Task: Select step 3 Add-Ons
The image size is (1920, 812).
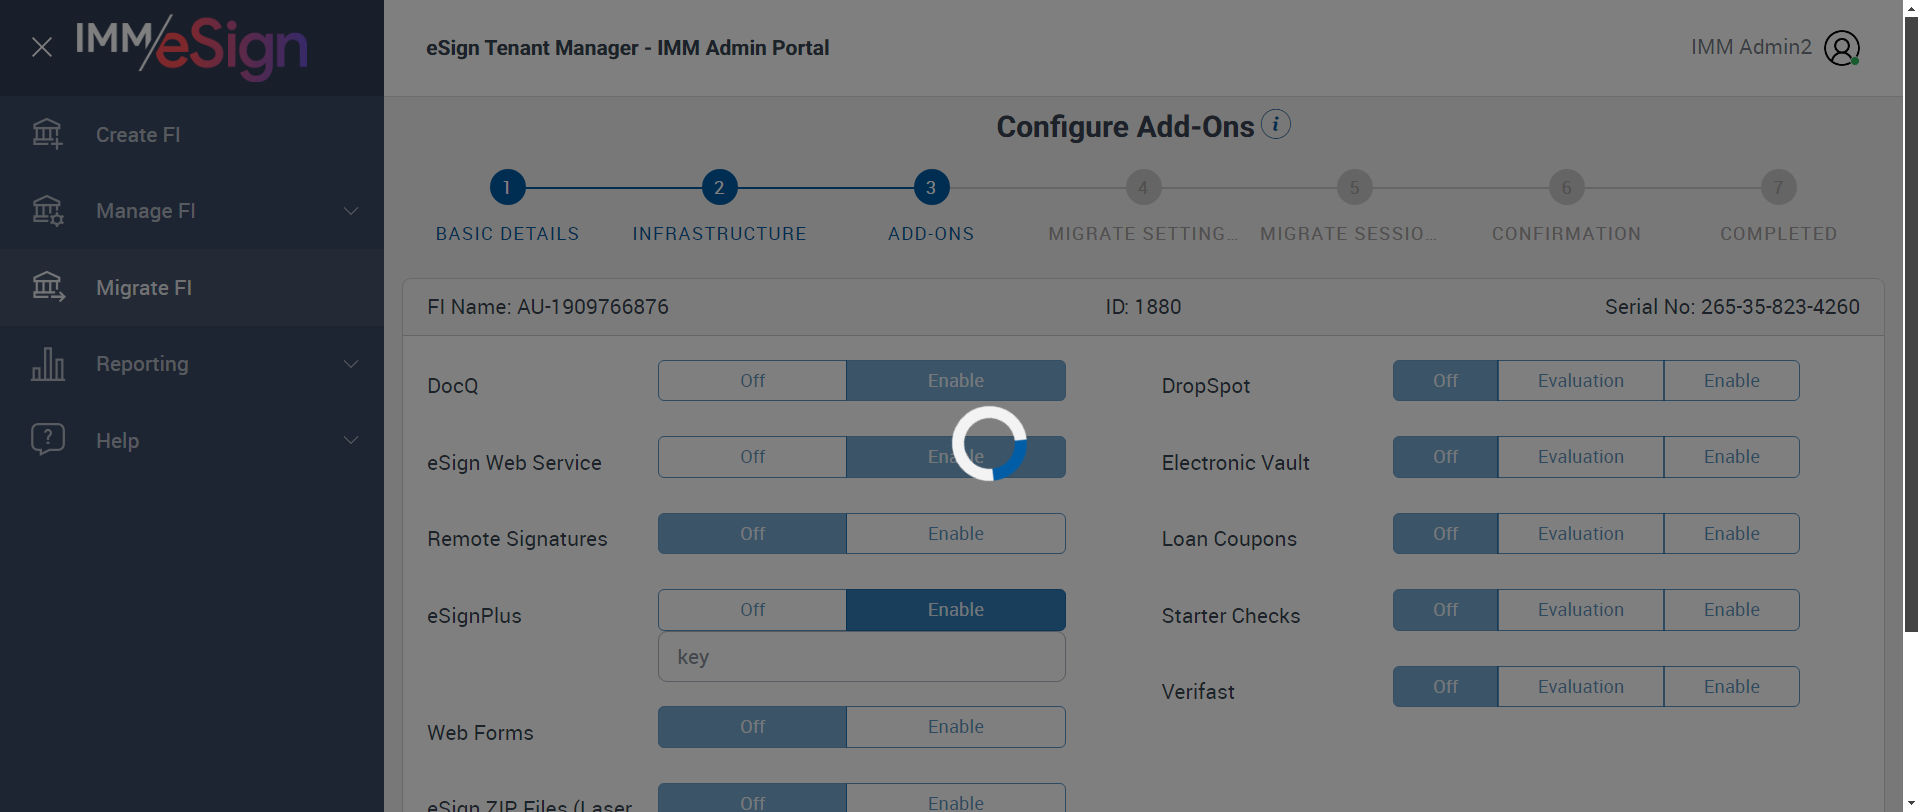Action: (931, 187)
